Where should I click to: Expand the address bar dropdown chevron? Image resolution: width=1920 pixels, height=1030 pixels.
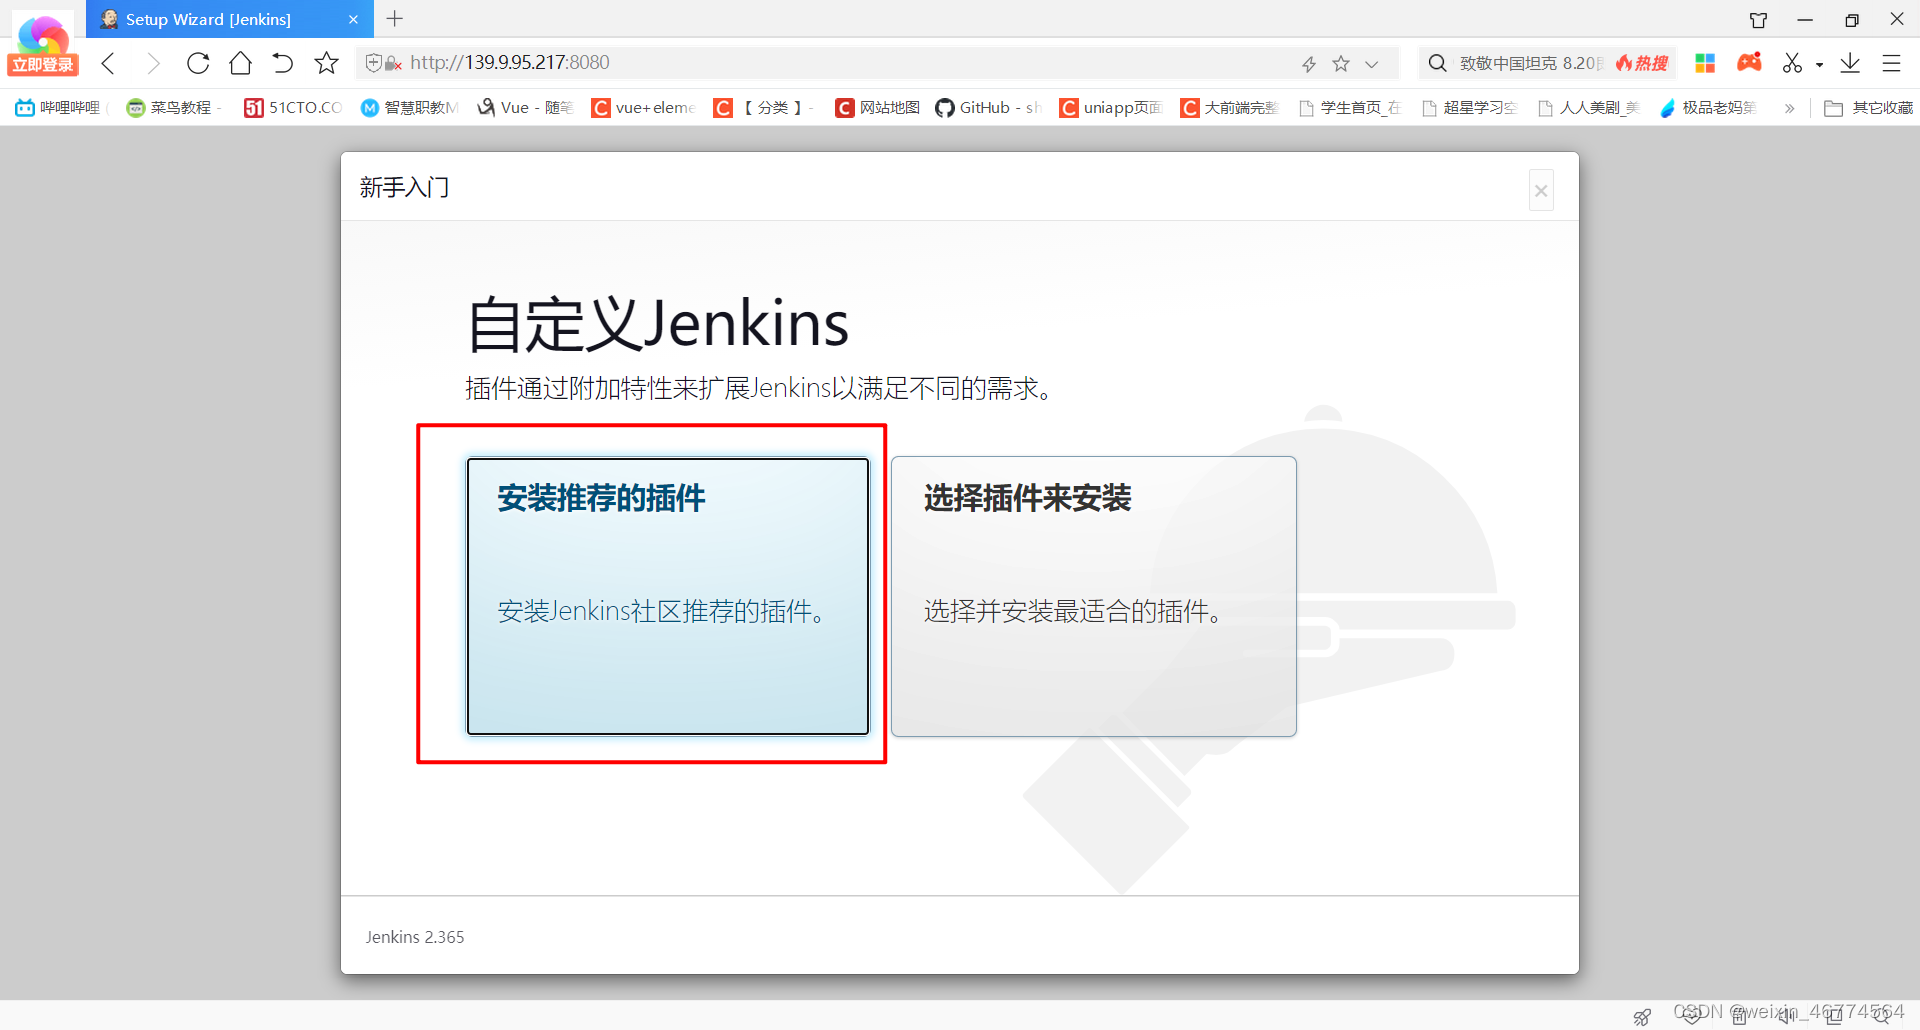point(1372,64)
